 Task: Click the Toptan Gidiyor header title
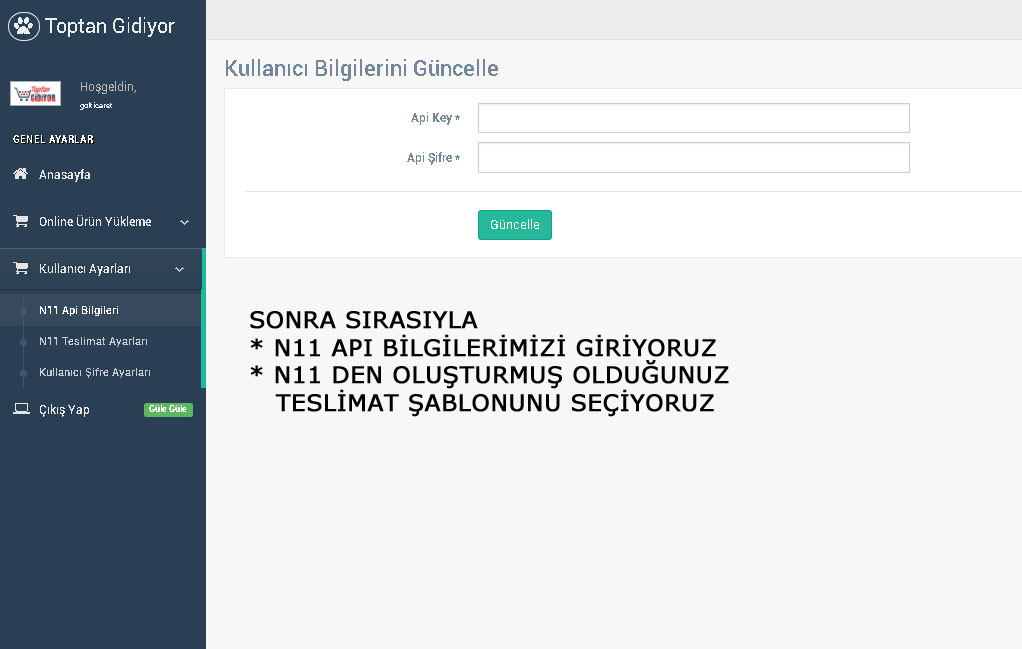[110, 26]
